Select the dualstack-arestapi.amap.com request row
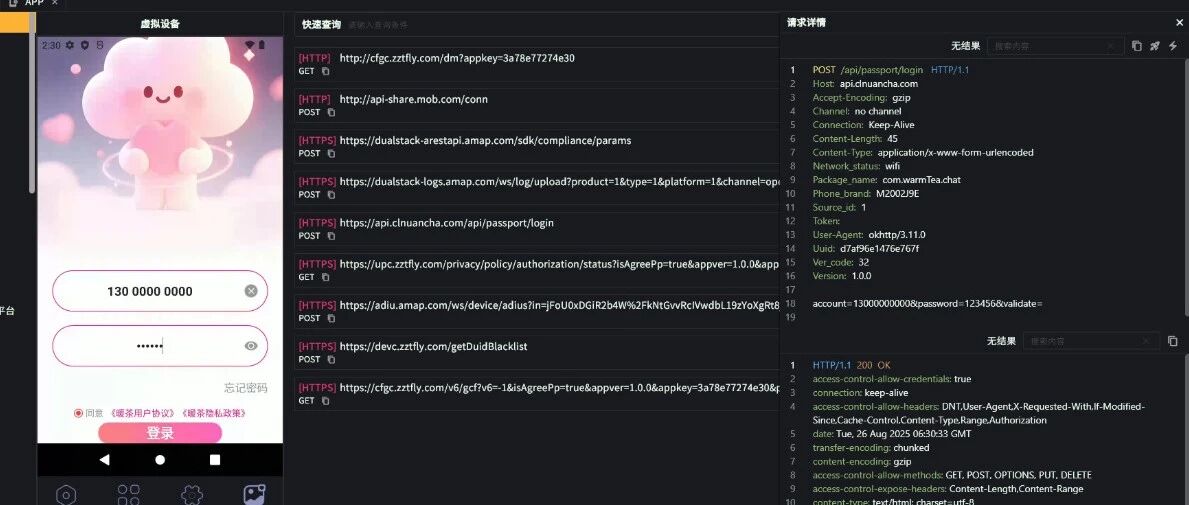Screen dimensions: 1189x505 point(537,146)
